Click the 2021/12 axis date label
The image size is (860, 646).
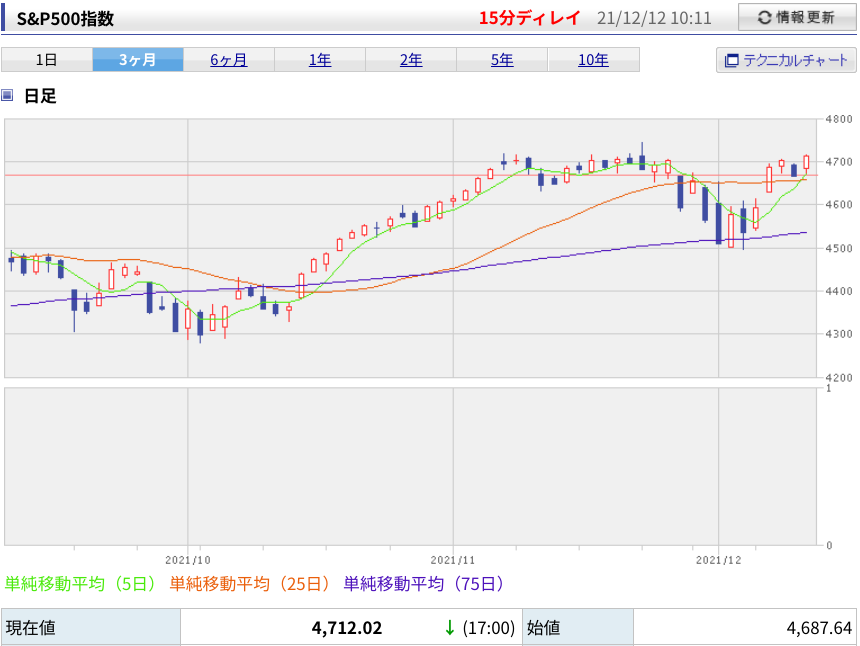click(718, 560)
